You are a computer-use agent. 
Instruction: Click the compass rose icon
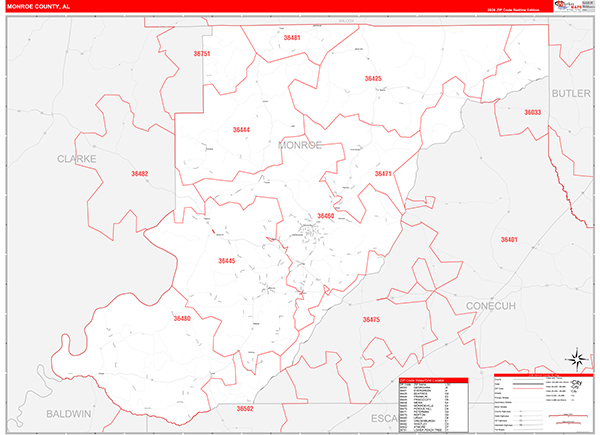(576, 359)
